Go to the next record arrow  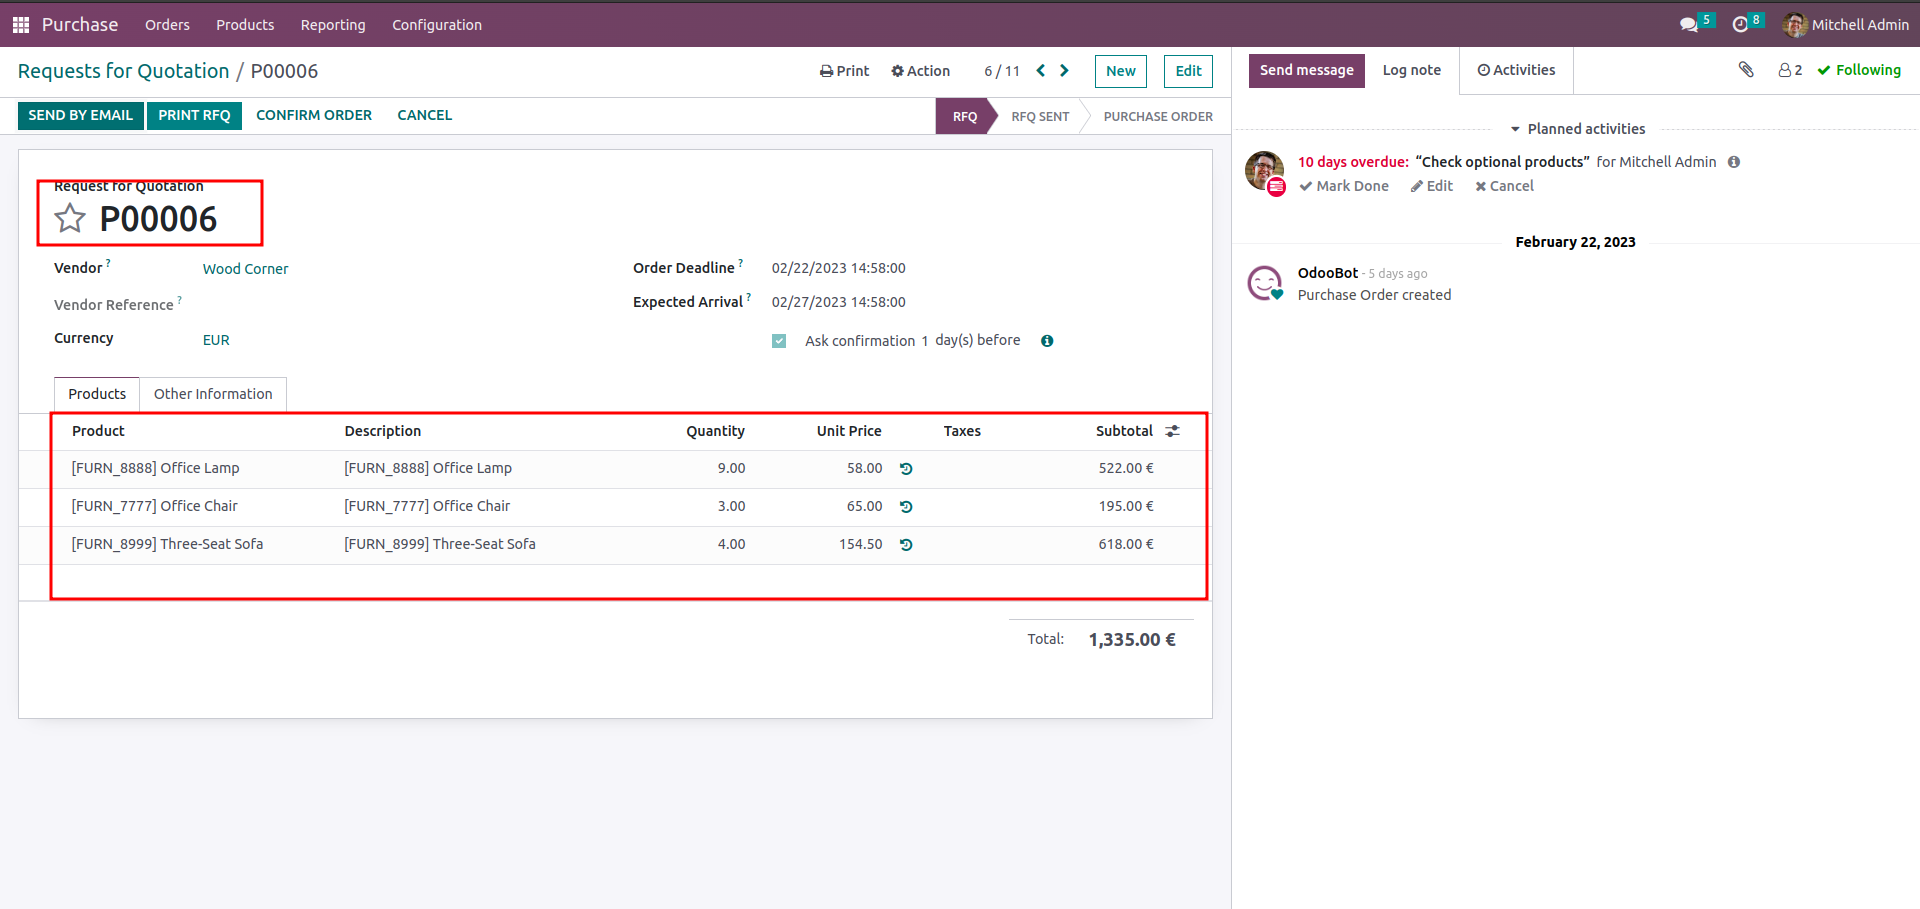click(1064, 70)
